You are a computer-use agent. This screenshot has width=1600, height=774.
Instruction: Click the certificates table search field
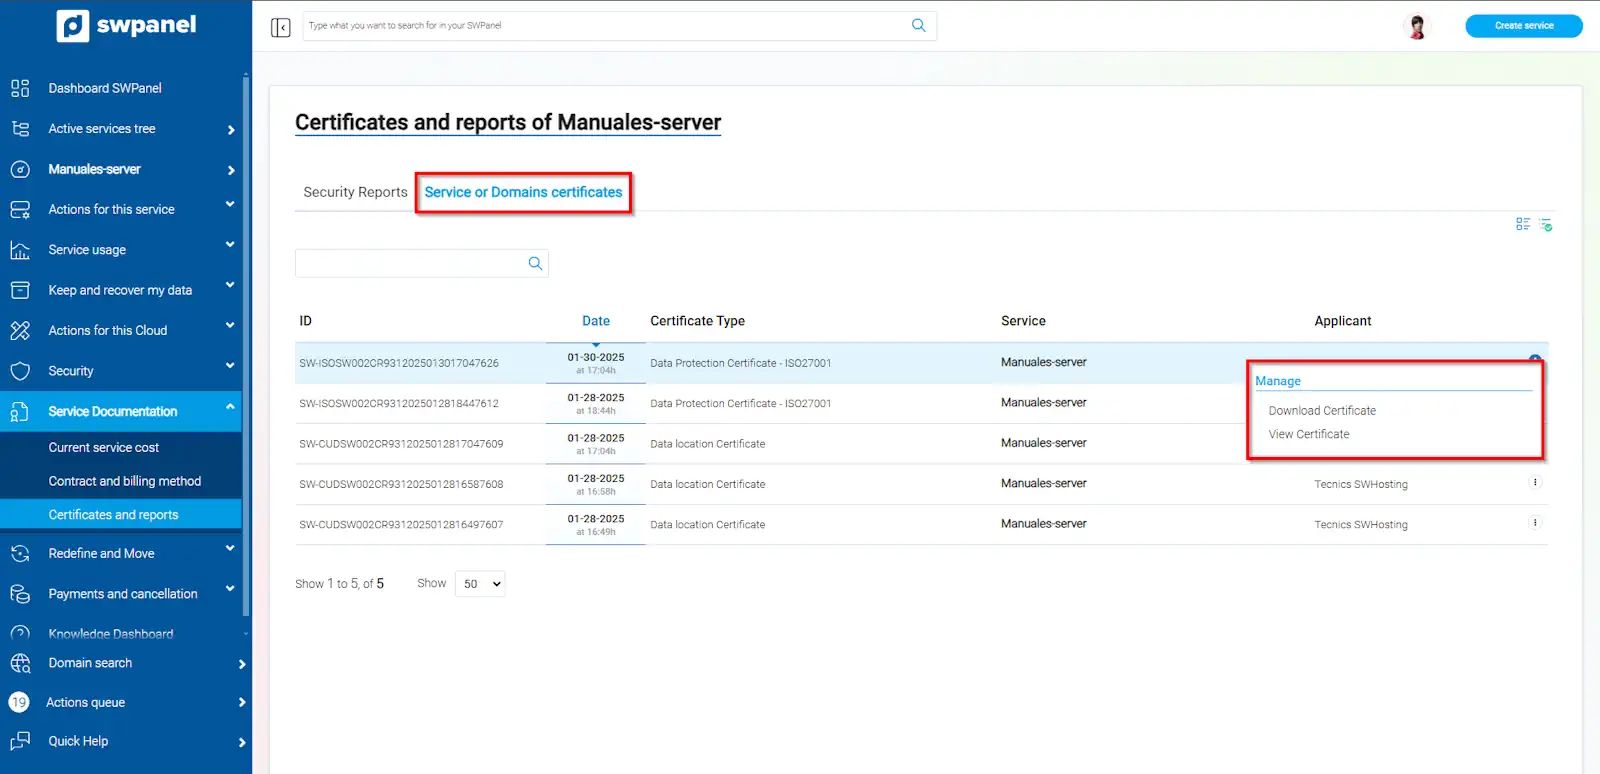[410, 264]
